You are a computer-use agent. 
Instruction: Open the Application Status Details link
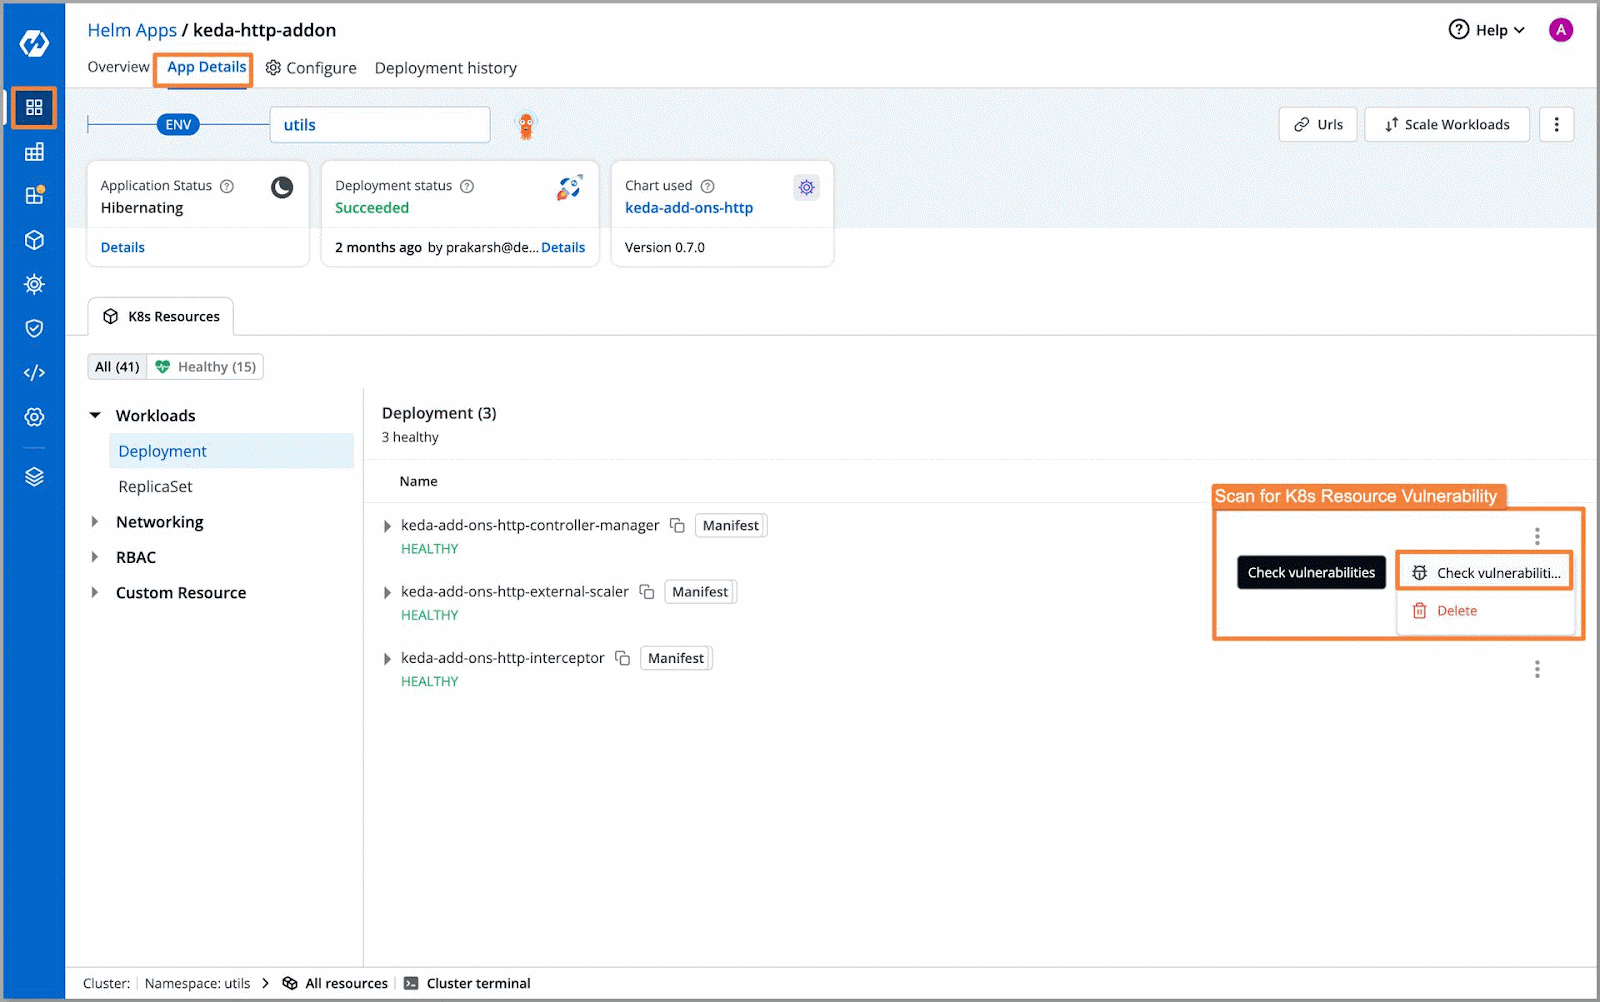click(x=123, y=247)
